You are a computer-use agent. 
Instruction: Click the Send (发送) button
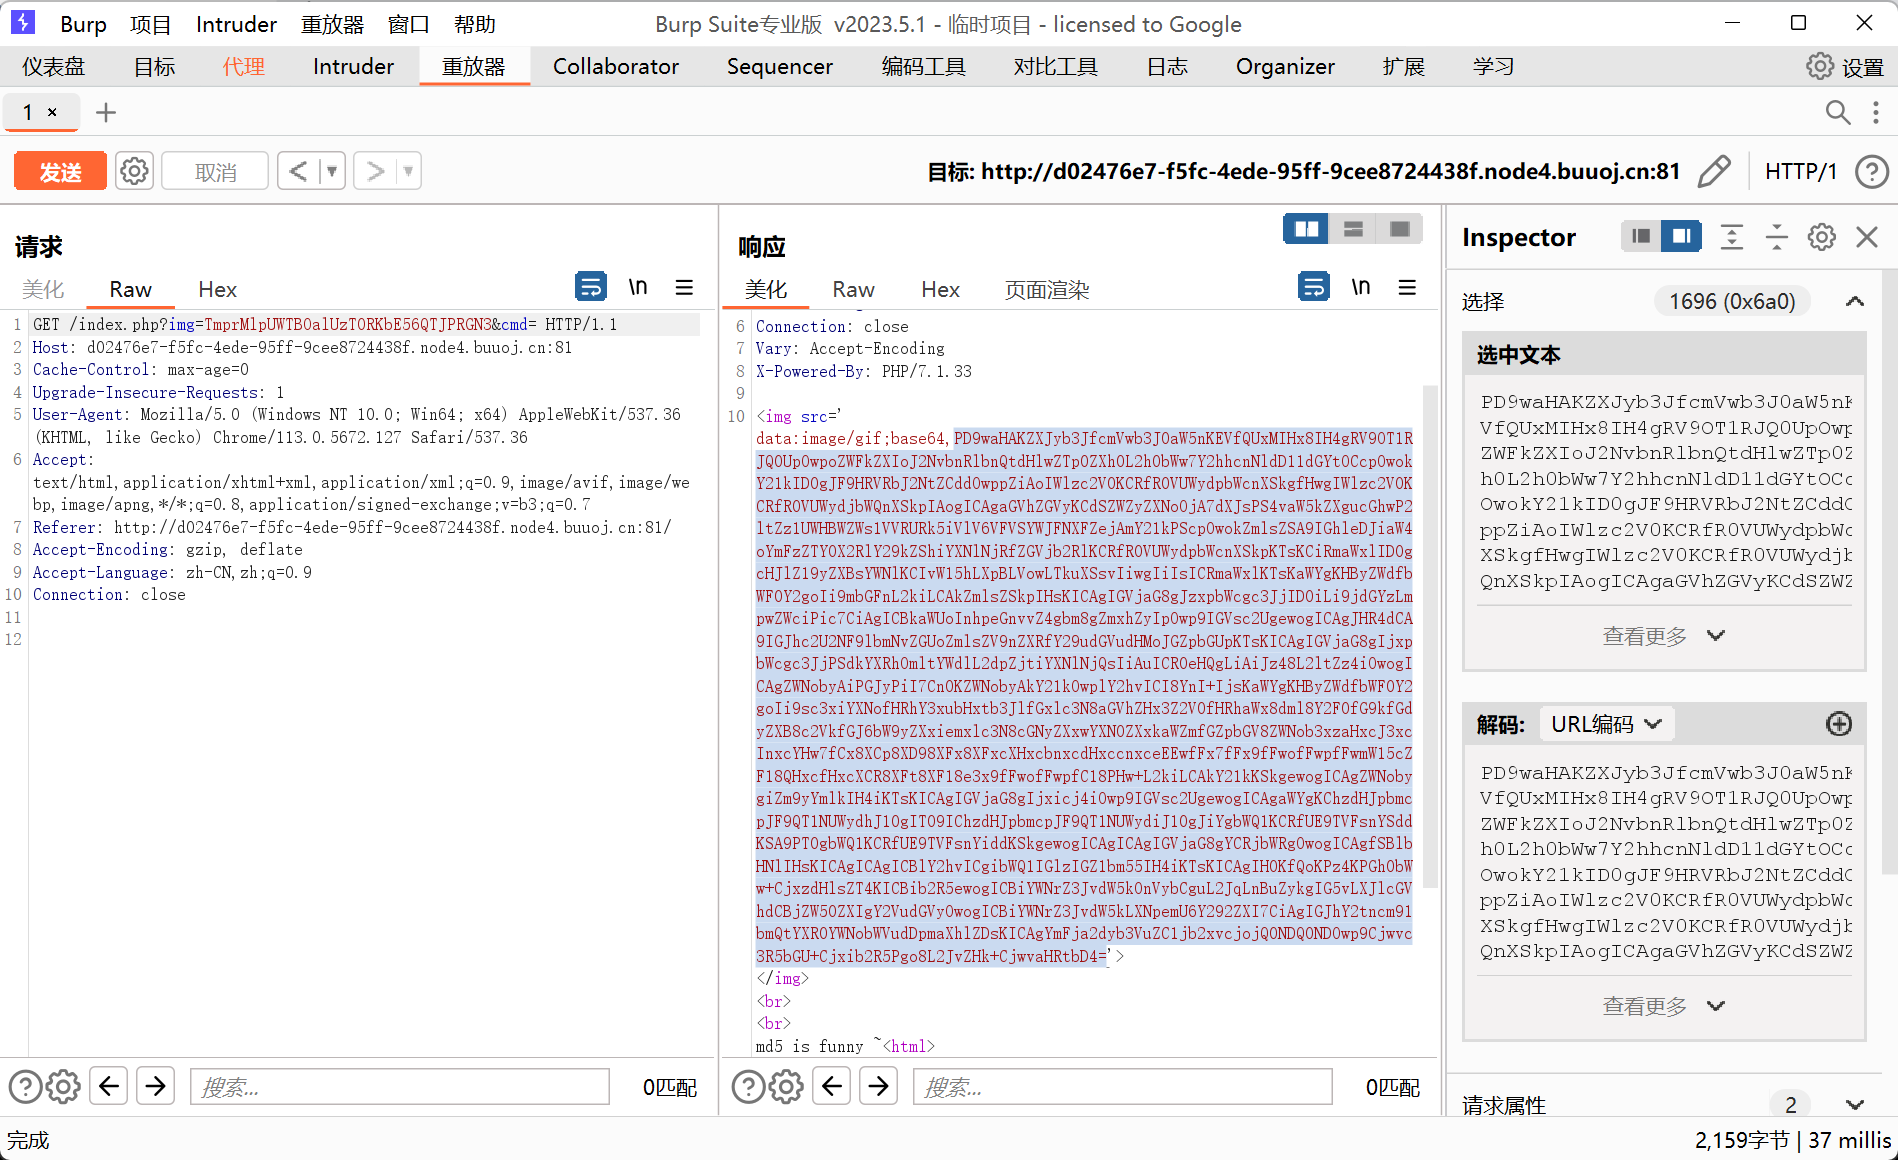(60, 171)
